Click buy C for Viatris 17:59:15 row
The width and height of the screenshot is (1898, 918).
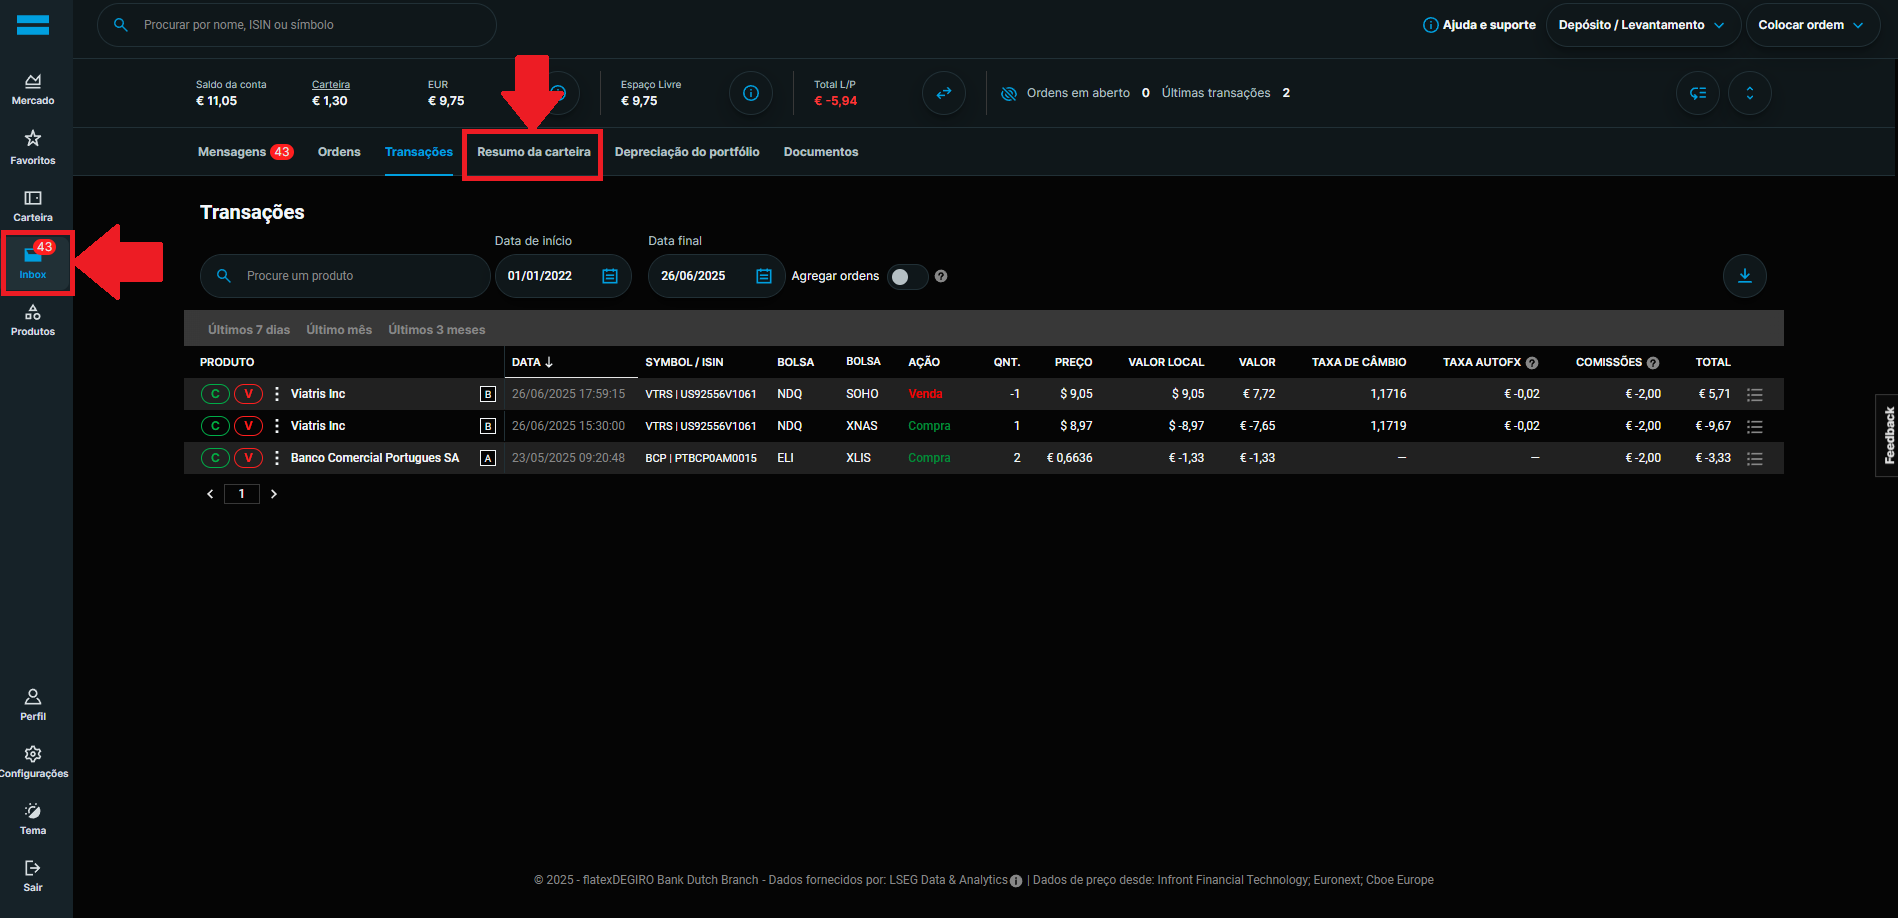tap(215, 394)
